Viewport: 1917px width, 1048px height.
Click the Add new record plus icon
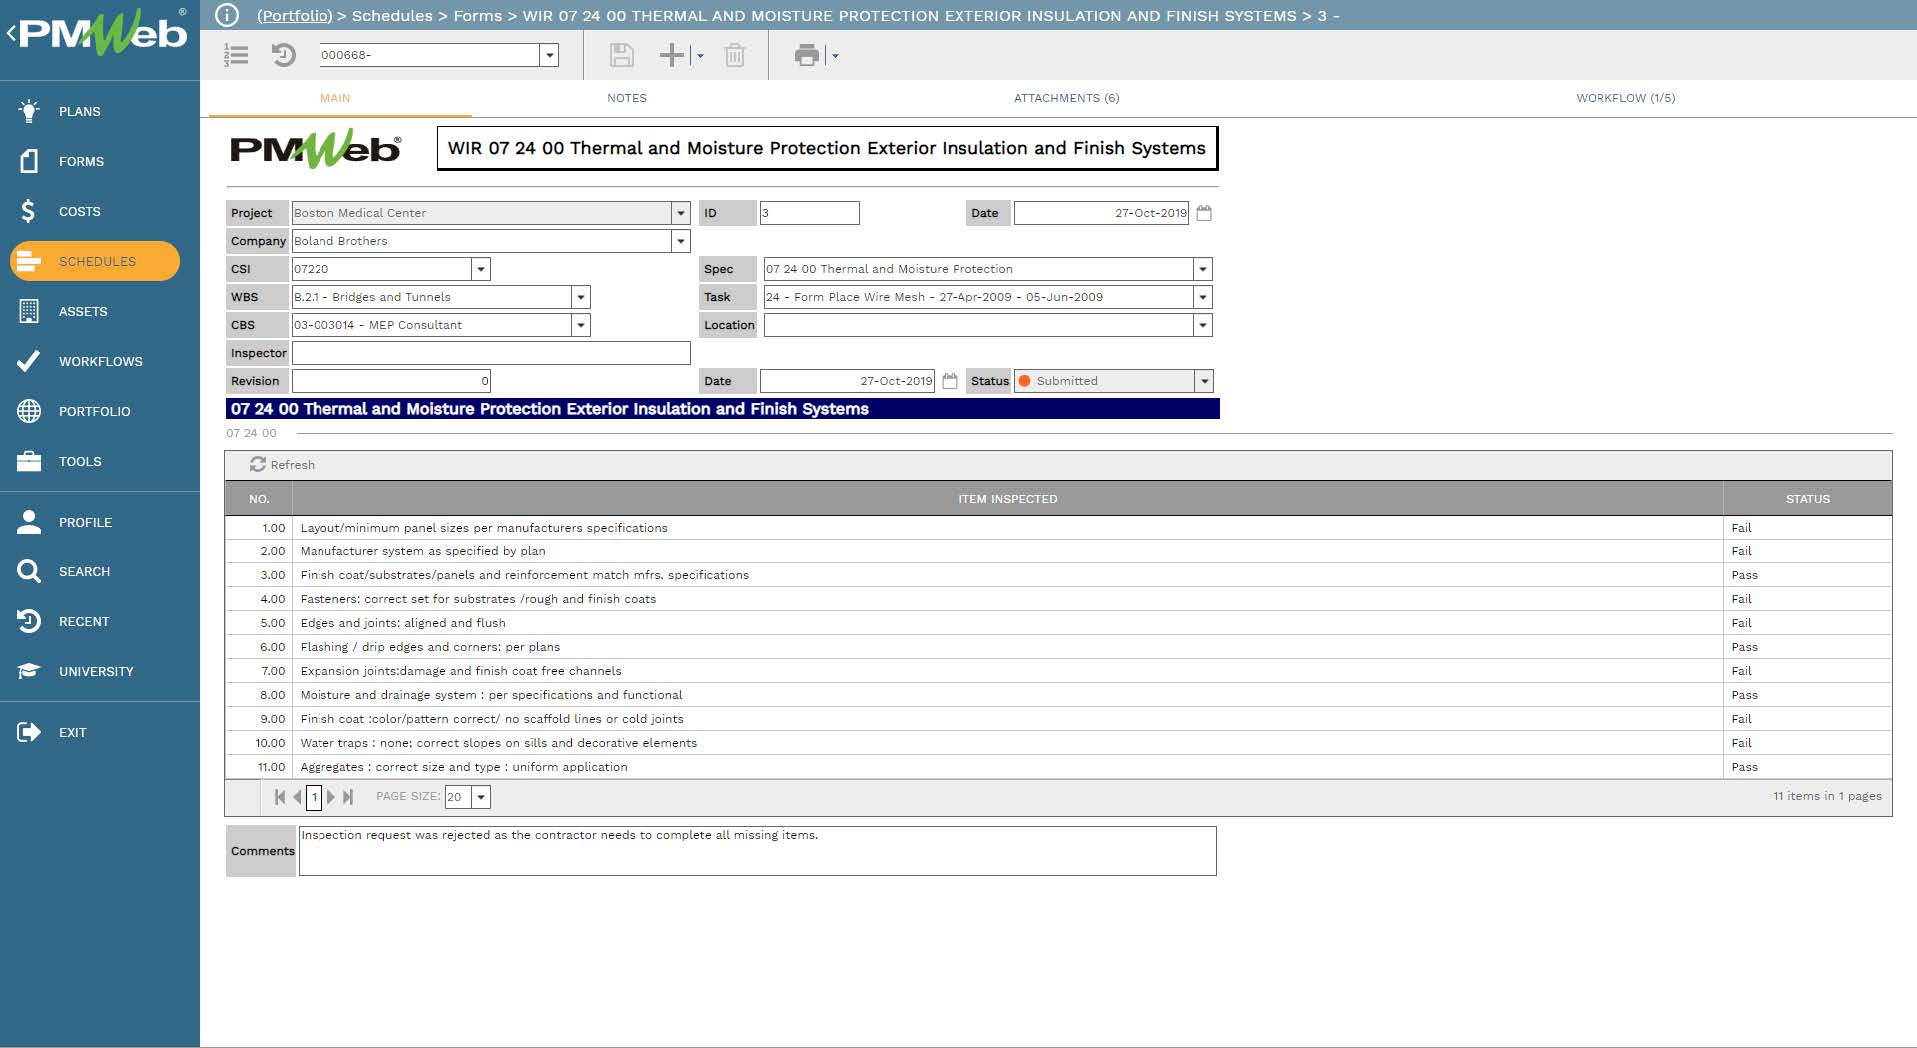coord(672,55)
